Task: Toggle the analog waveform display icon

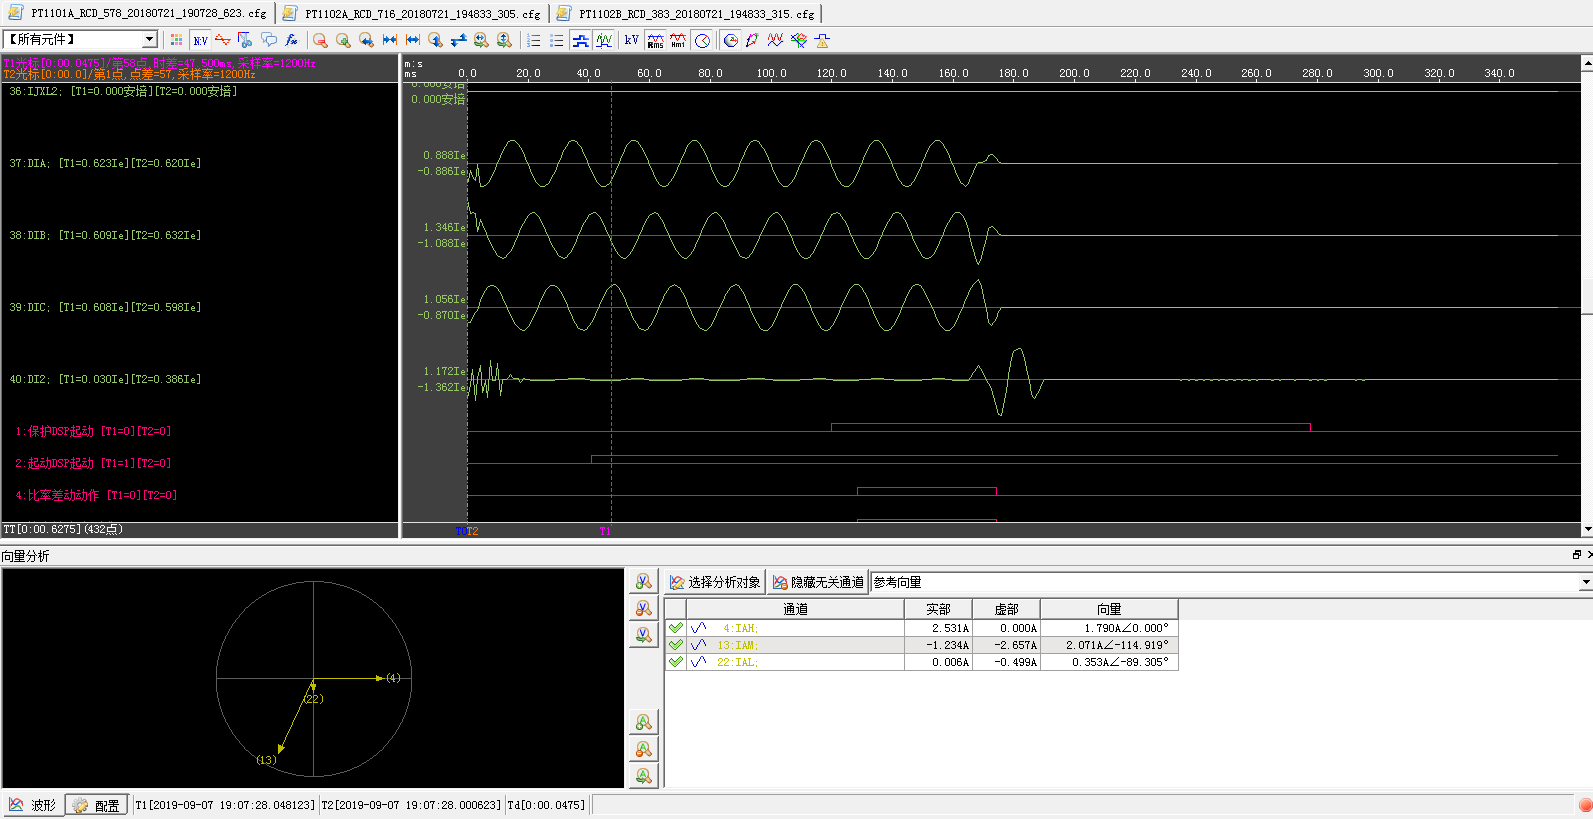Action: [x=604, y=40]
